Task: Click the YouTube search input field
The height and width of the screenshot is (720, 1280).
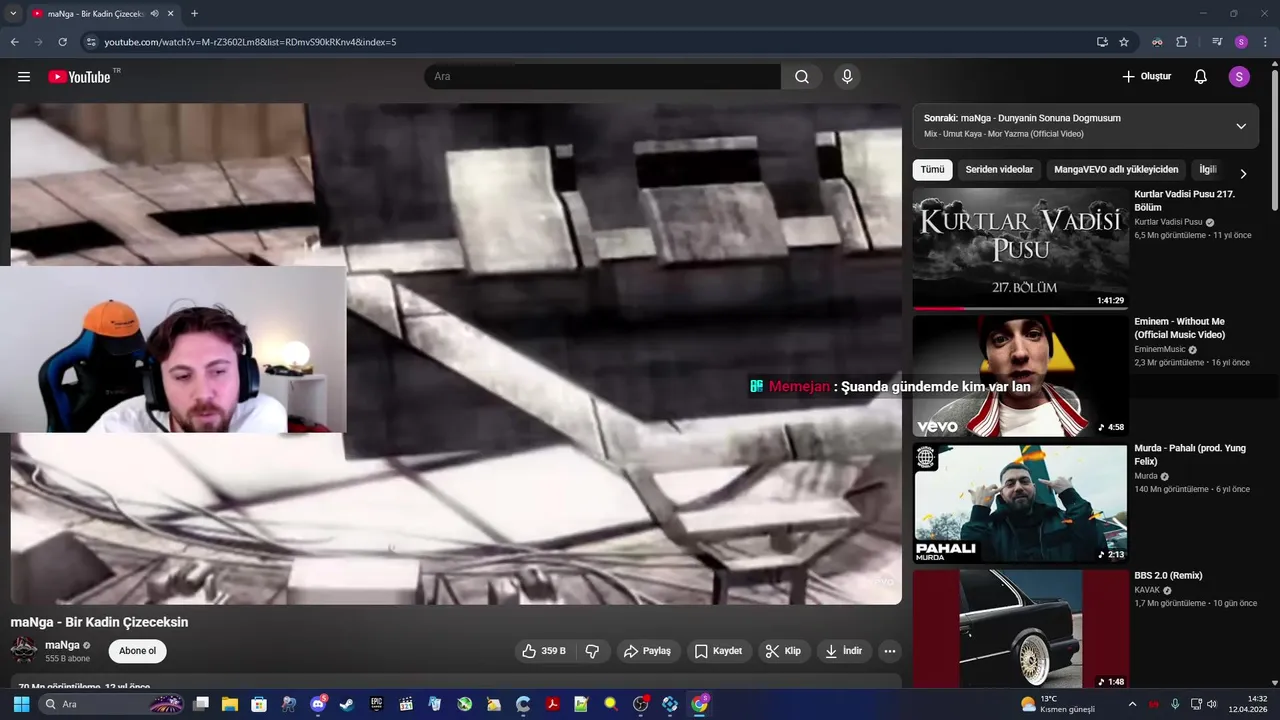Action: point(603,77)
